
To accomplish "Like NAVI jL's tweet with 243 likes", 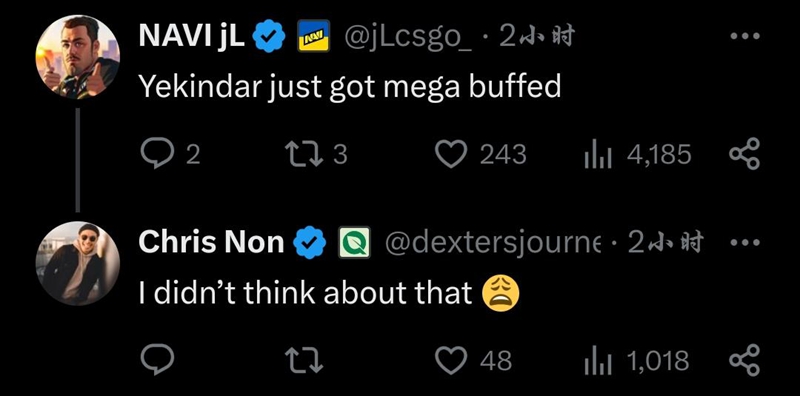I will (x=451, y=154).
